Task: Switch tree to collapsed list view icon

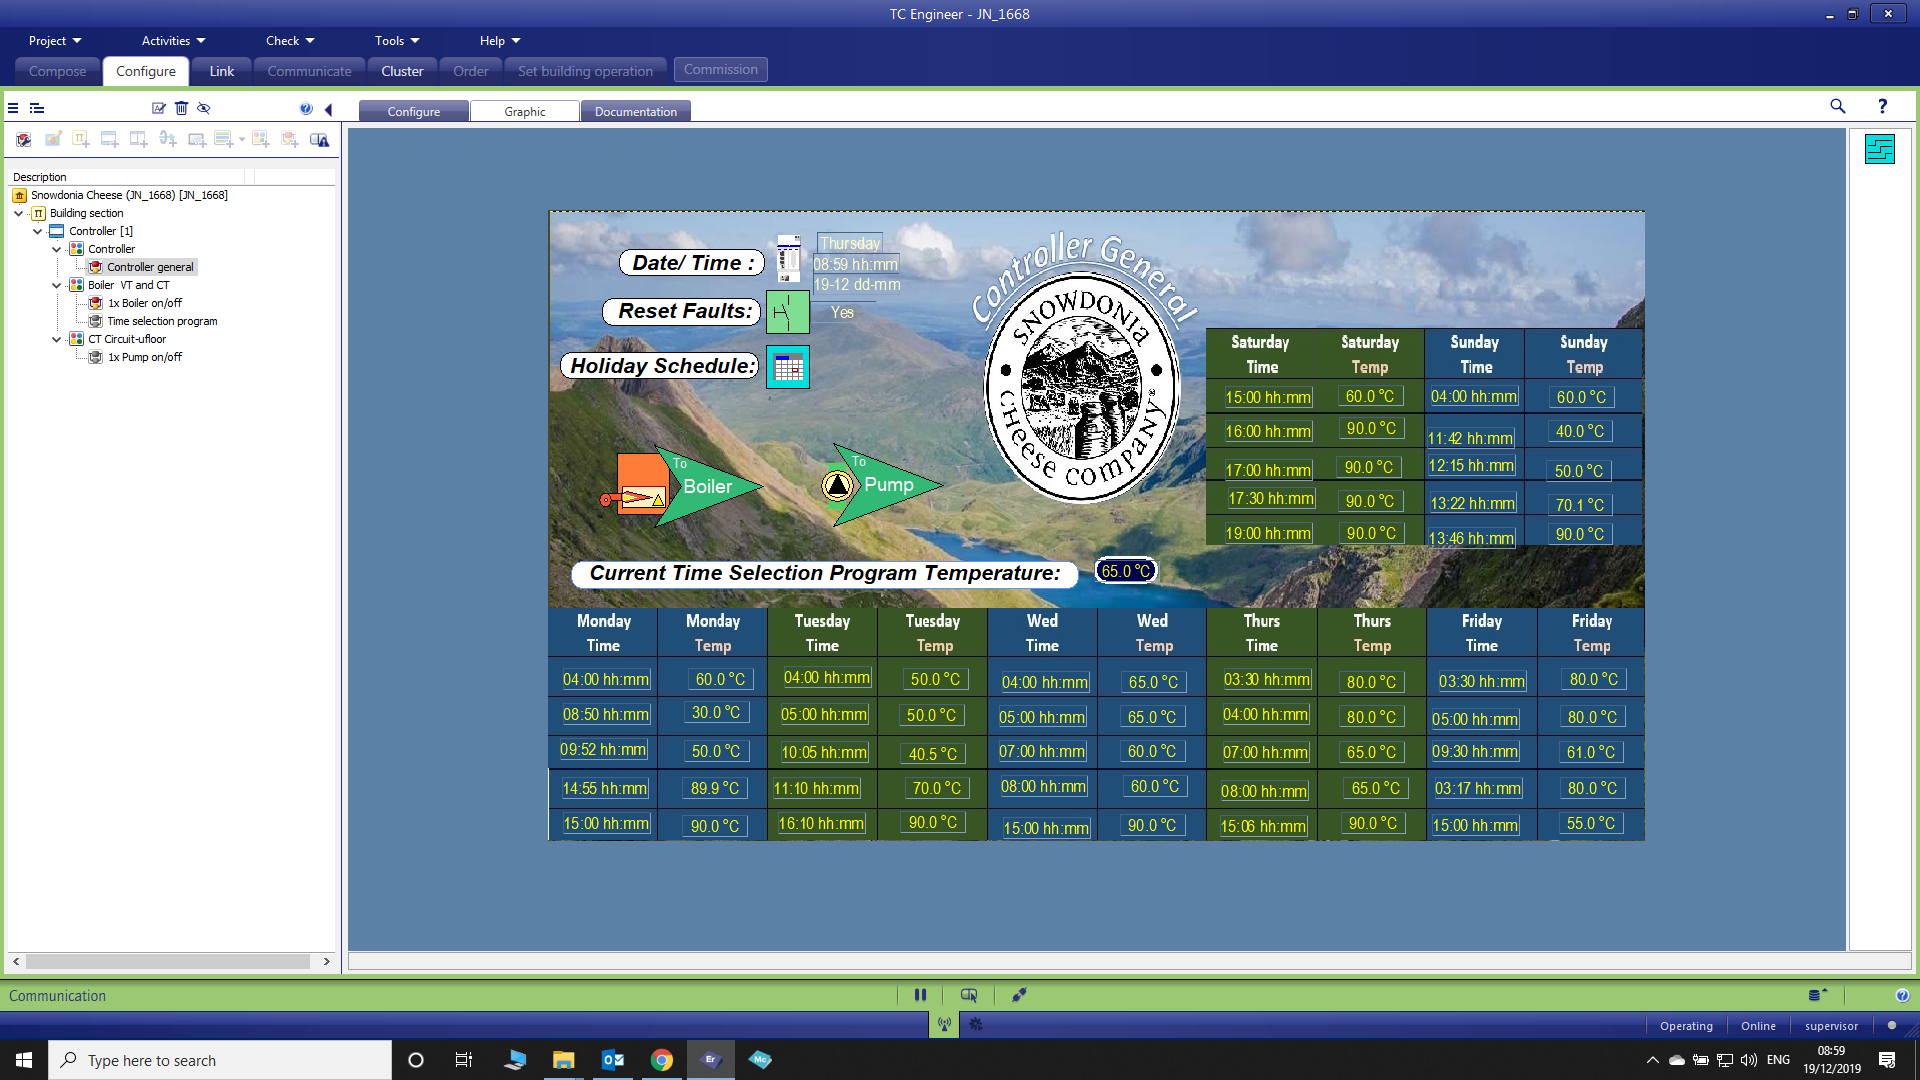Action: click(x=13, y=108)
